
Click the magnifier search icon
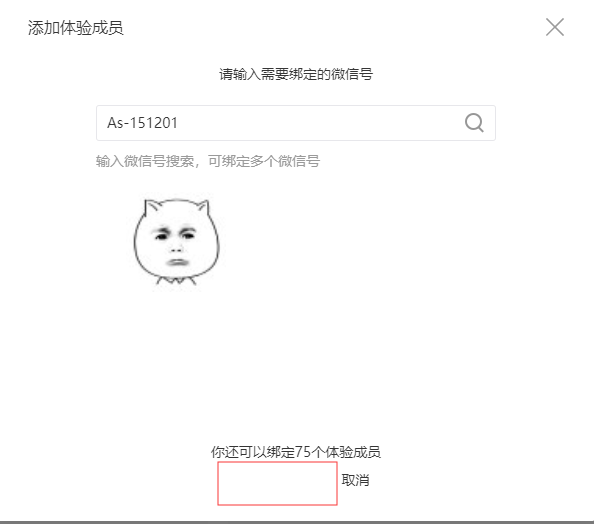(474, 123)
